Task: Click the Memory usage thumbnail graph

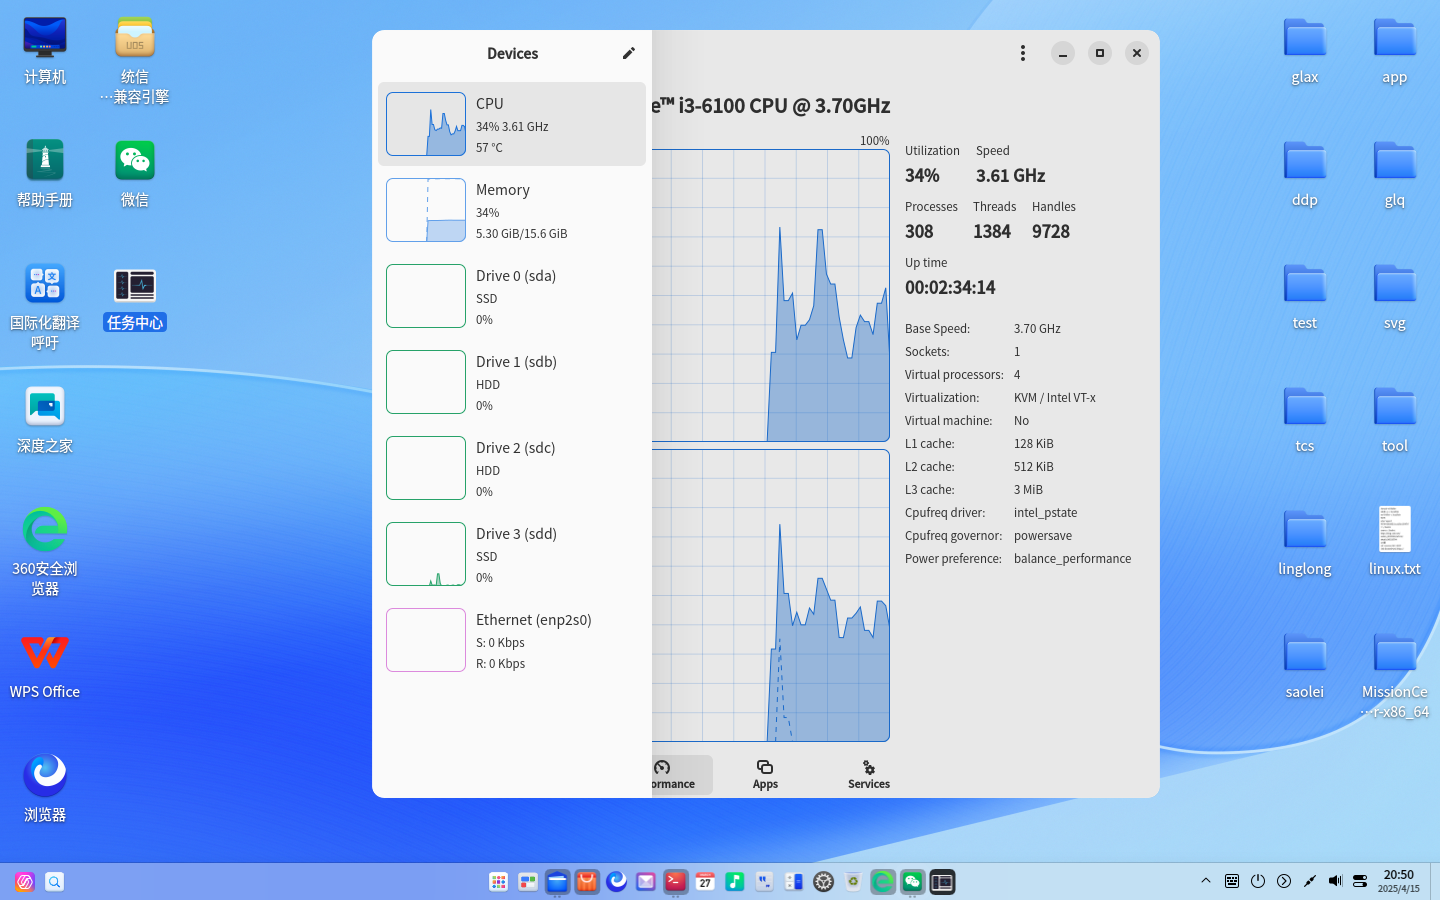Action: 426,210
